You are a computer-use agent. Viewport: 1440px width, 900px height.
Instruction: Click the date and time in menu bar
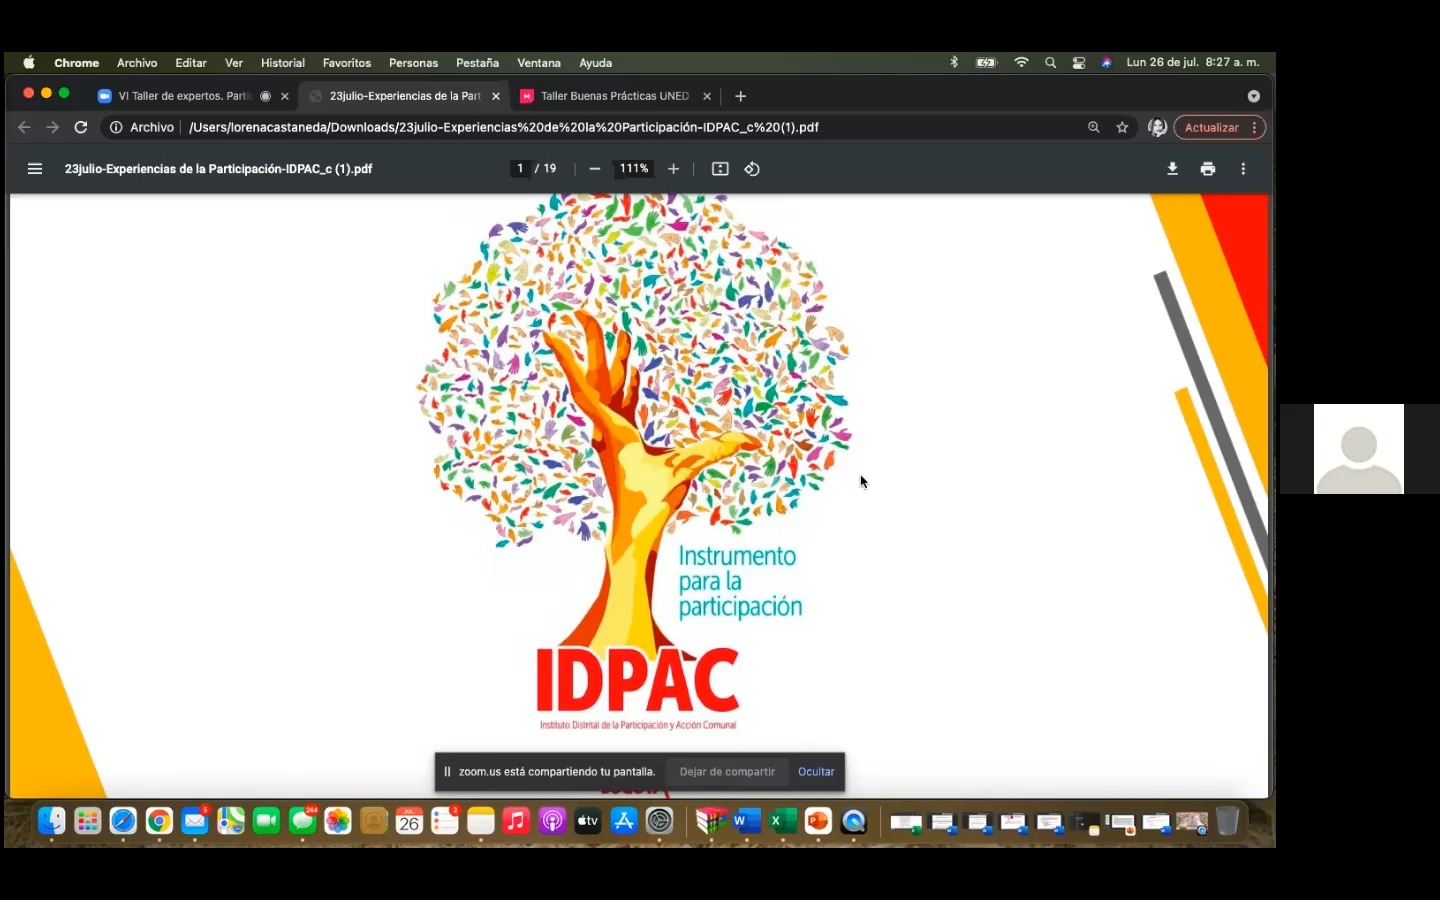[x=1193, y=62]
